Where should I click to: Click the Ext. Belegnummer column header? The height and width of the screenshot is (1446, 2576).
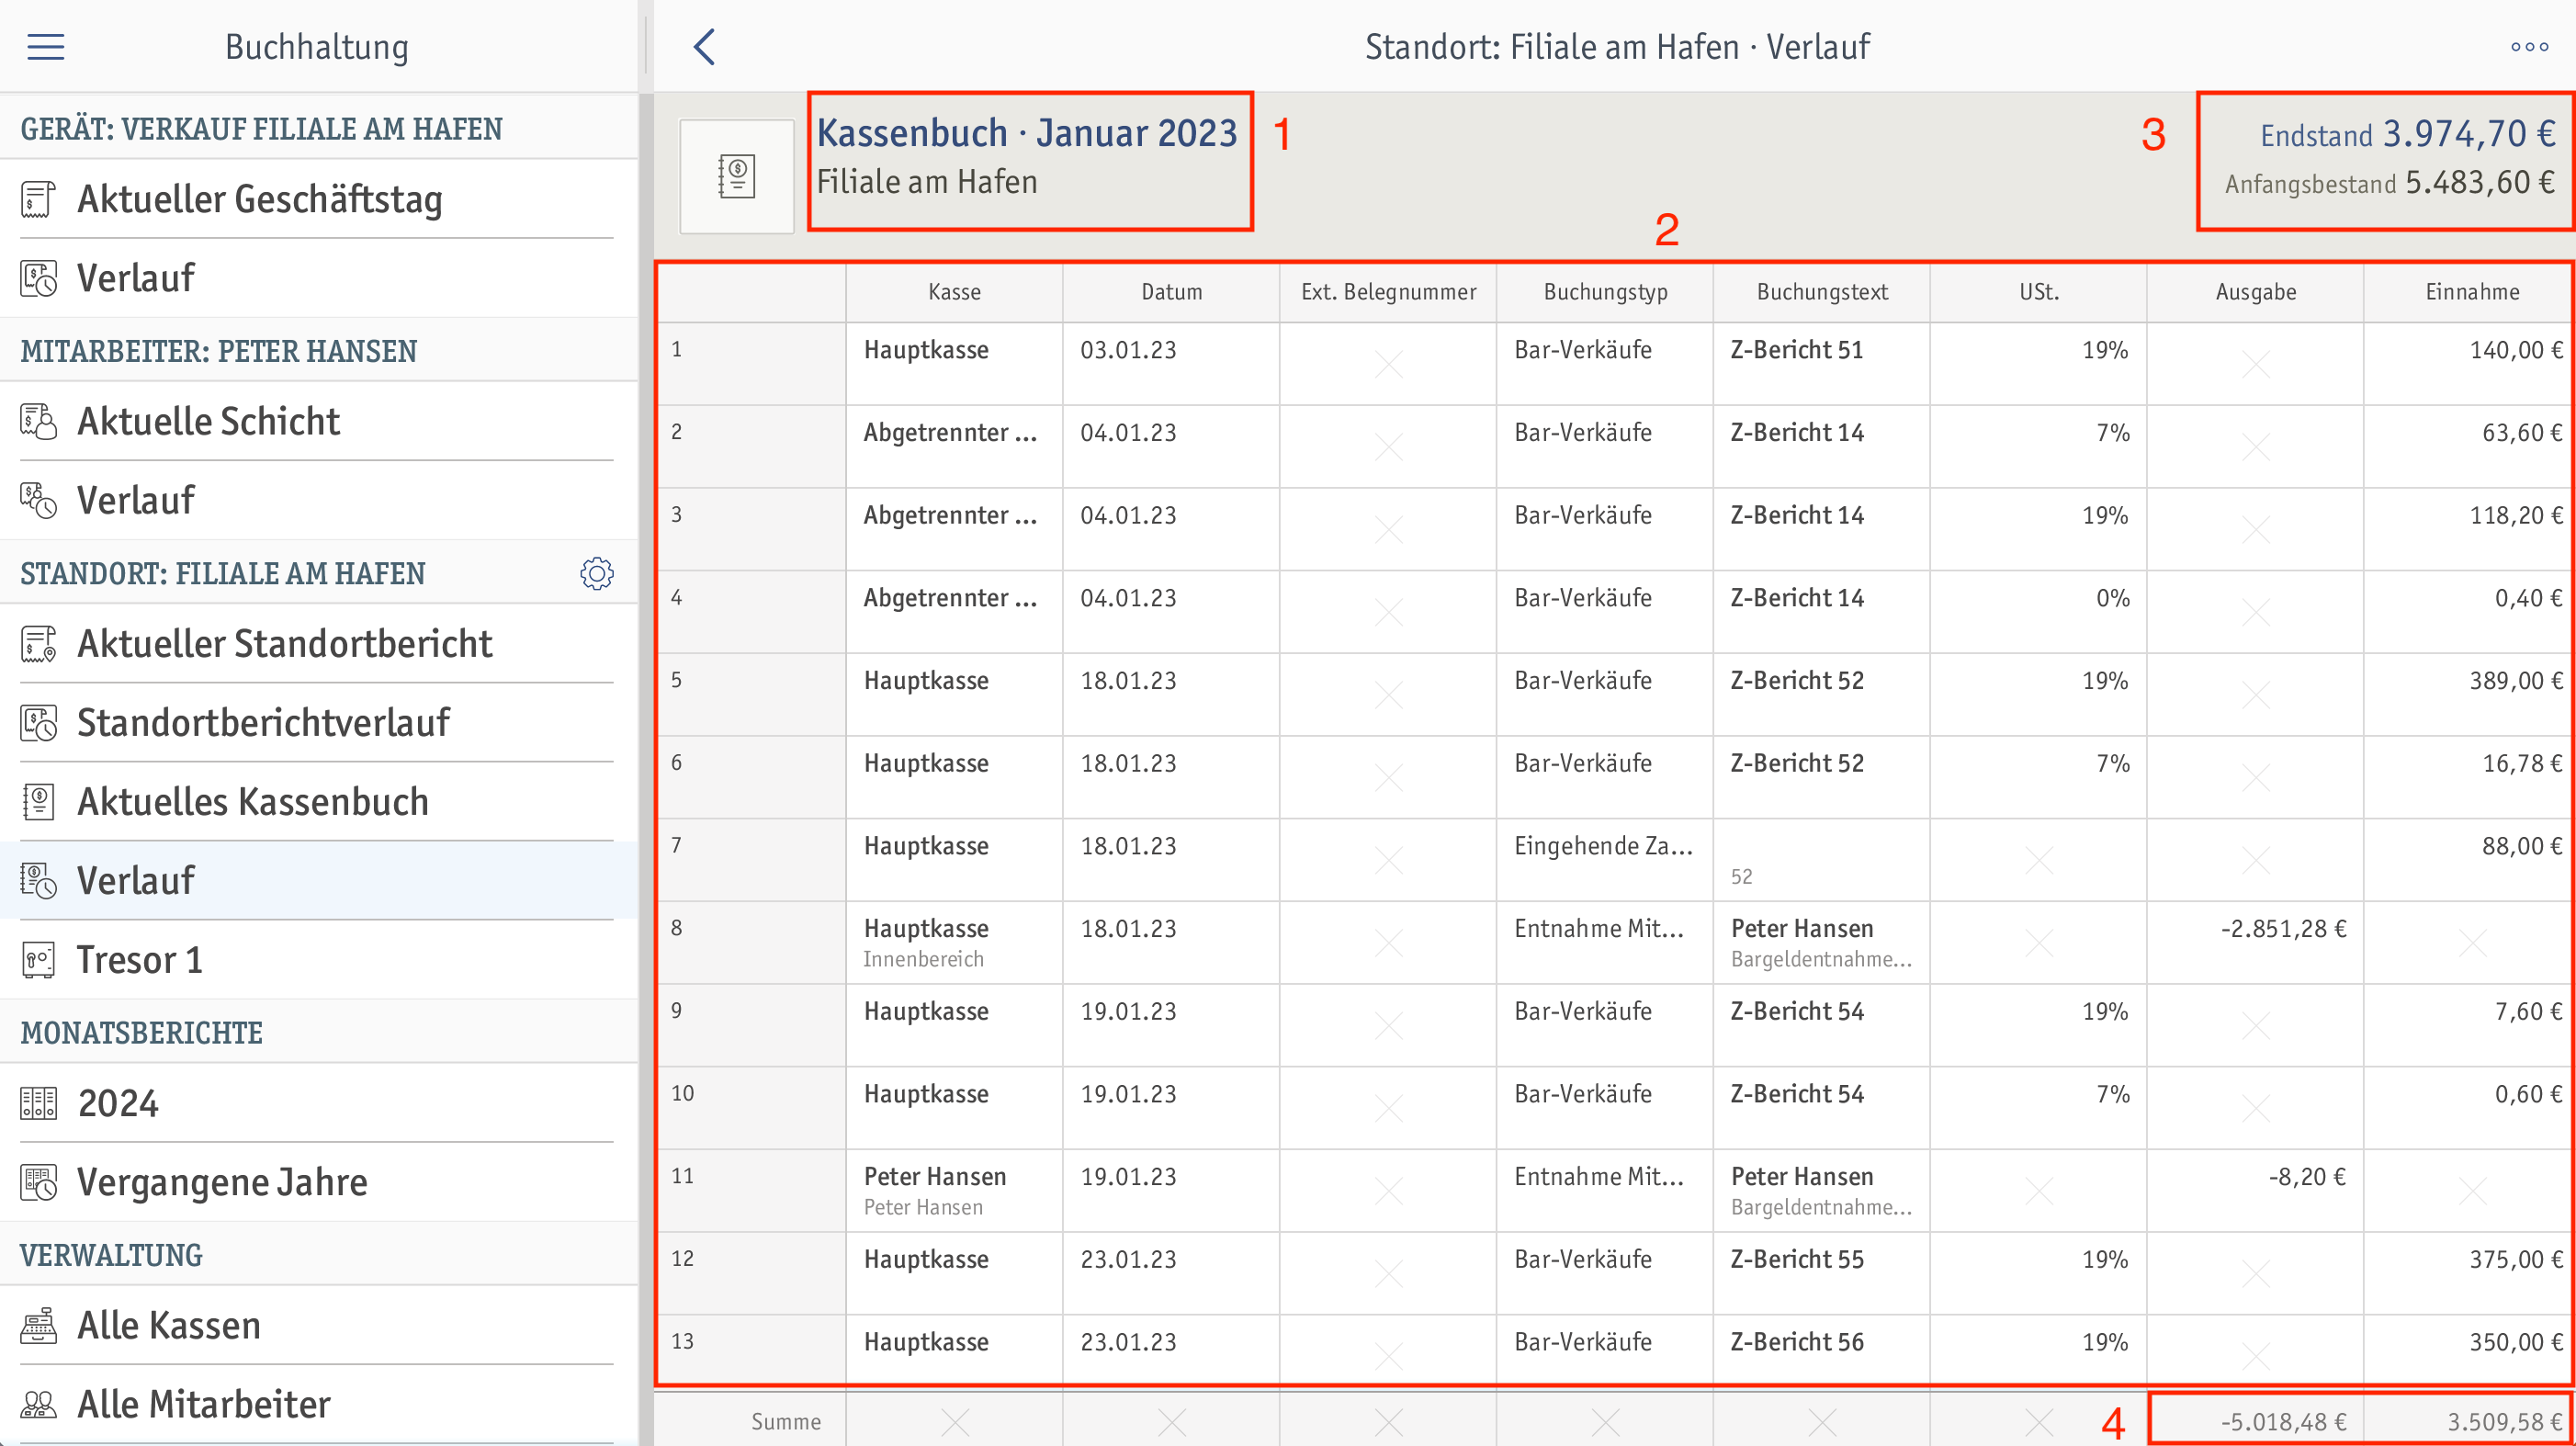(1388, 292)
